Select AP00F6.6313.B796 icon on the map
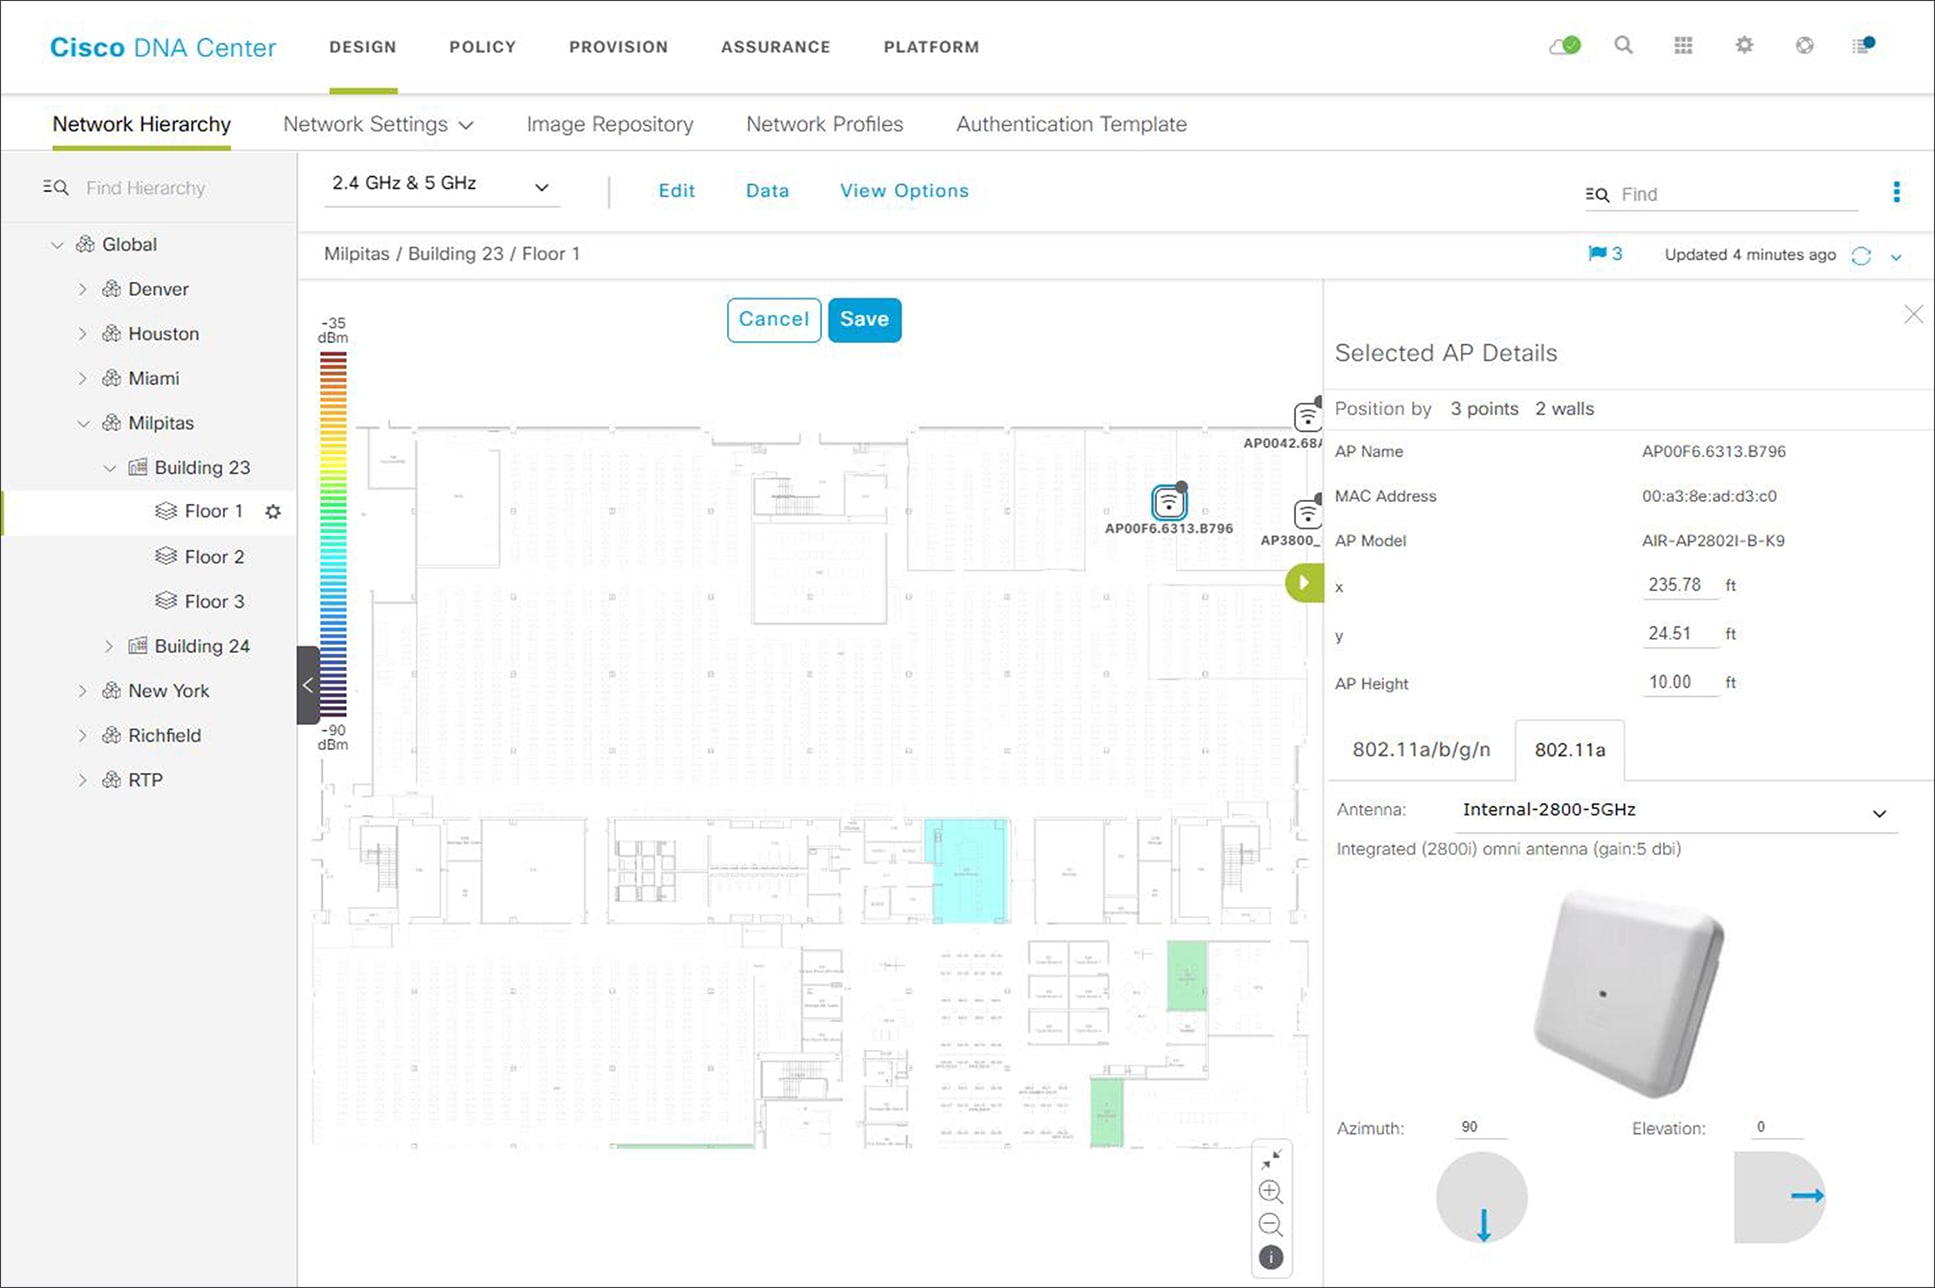 [1169, 501]
